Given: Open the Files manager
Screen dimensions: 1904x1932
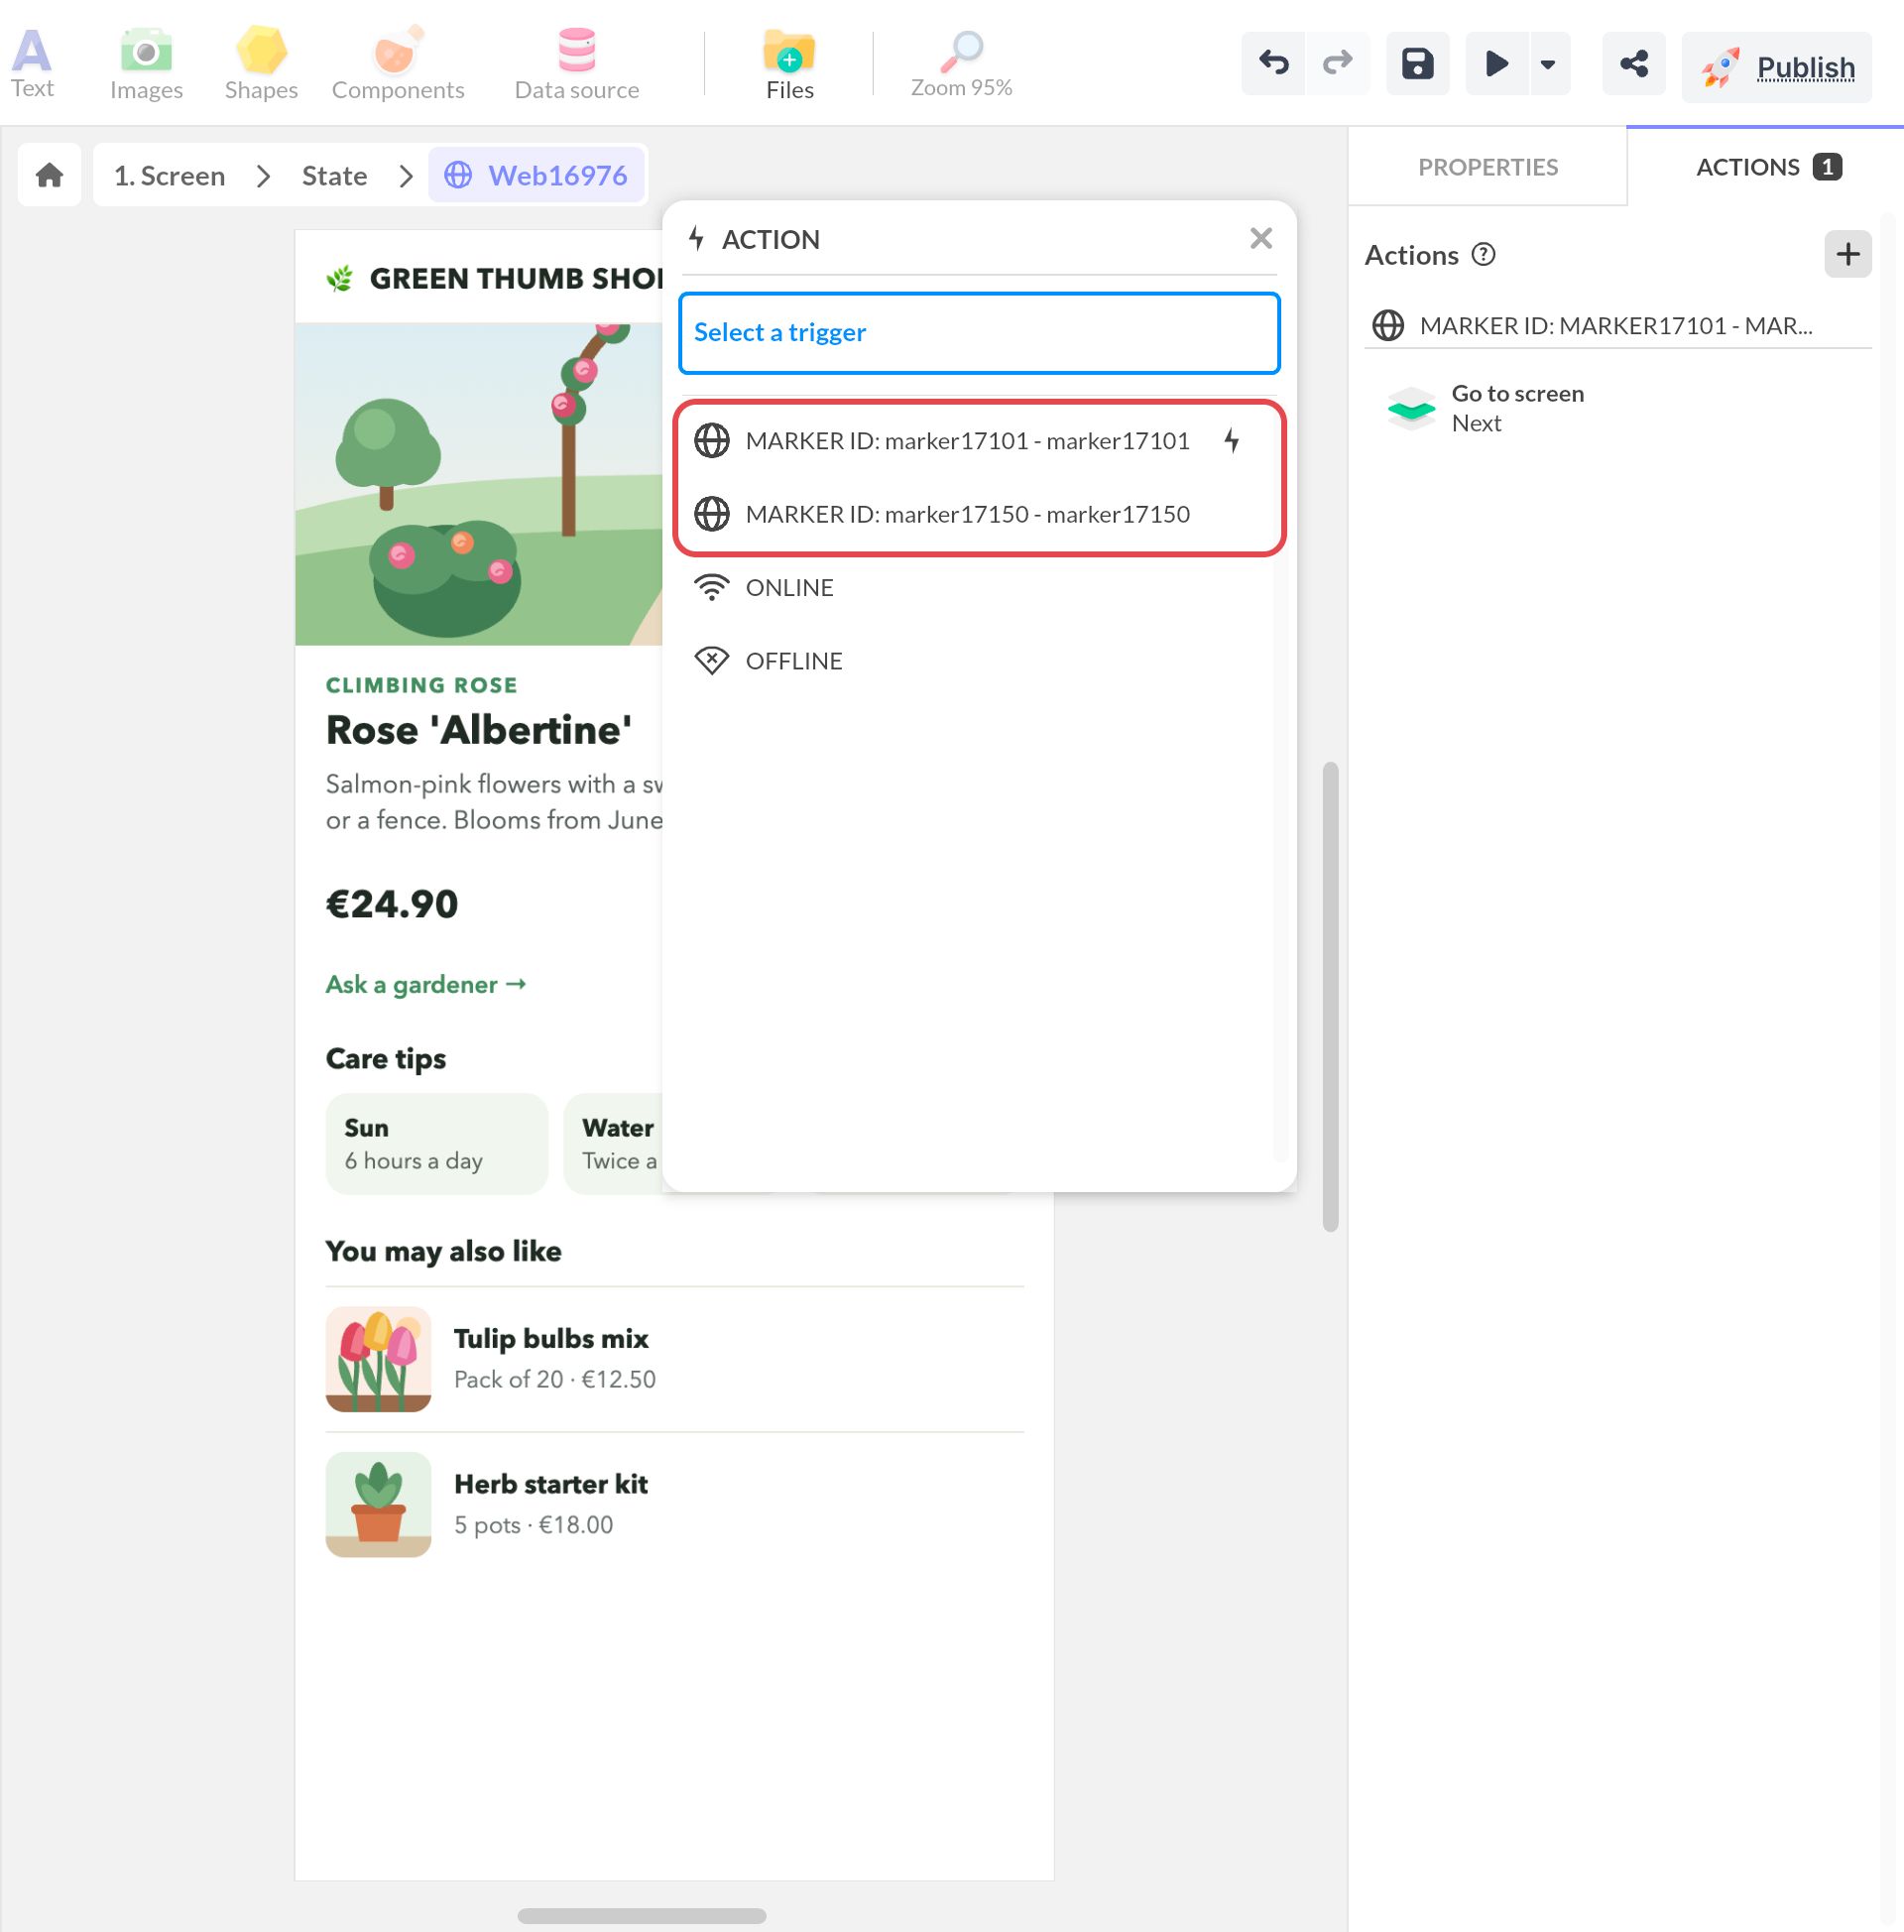Looking at the screenshot, I should point(790,63).
